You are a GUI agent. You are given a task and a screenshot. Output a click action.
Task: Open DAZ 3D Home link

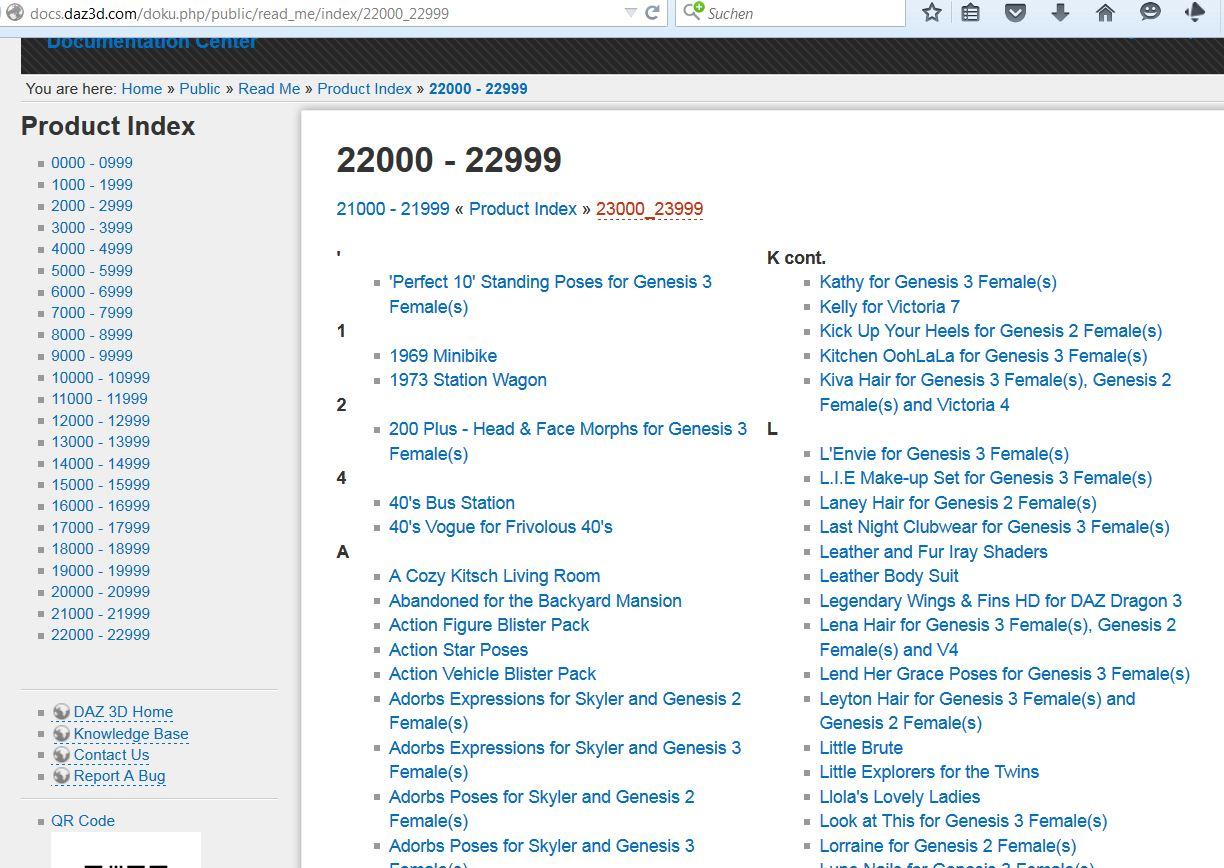(x=123, y=712)
